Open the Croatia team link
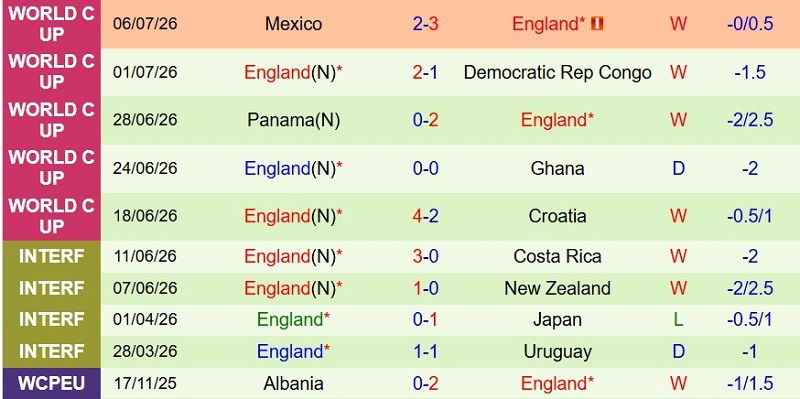Viewport: 800px width, 399px height. pyautogui.click(x=557, y=216)
